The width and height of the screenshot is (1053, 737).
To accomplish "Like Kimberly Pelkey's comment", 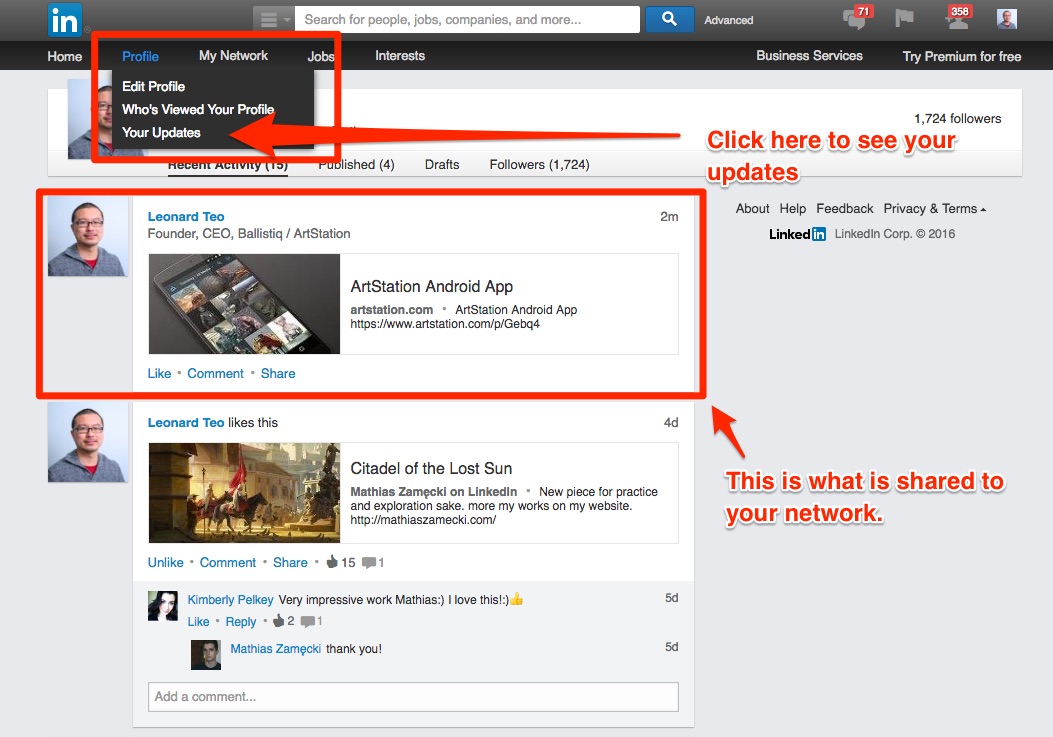I will coord(198,621).
